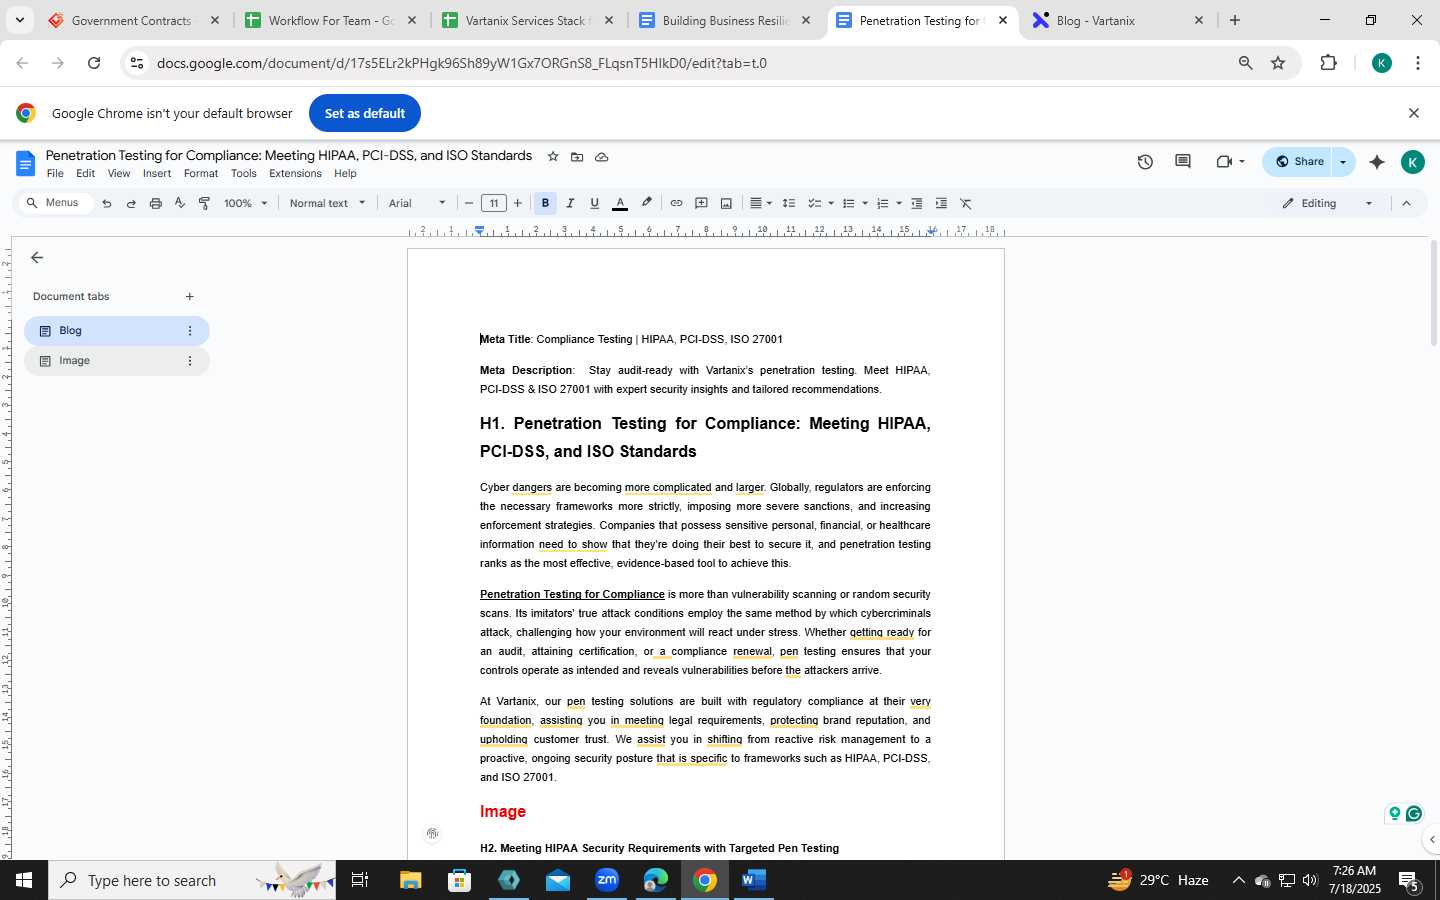Open options for the Image tab

point(189,361)
